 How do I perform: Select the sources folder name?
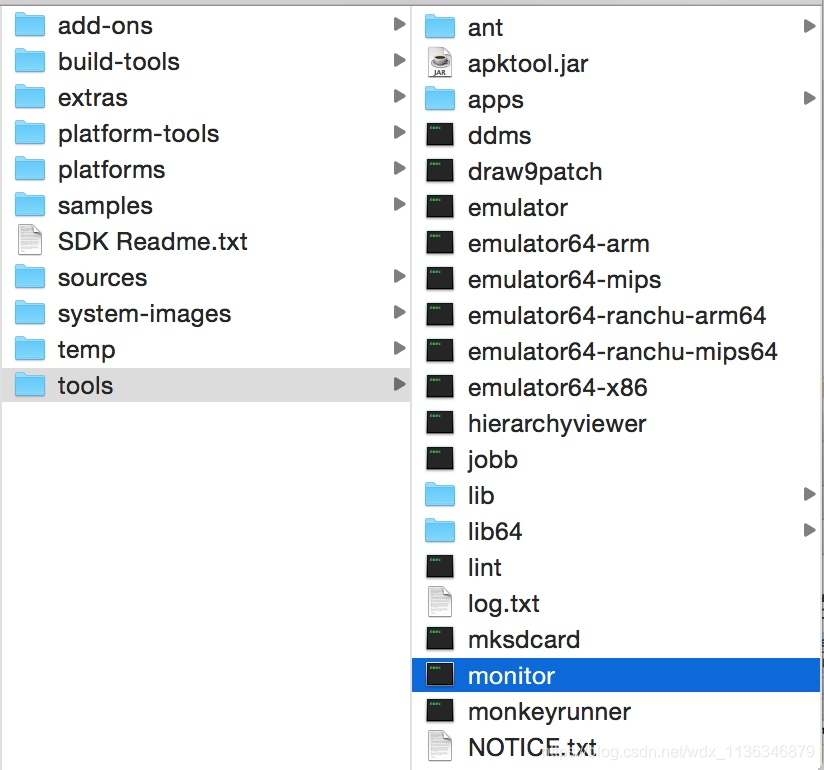102,278
